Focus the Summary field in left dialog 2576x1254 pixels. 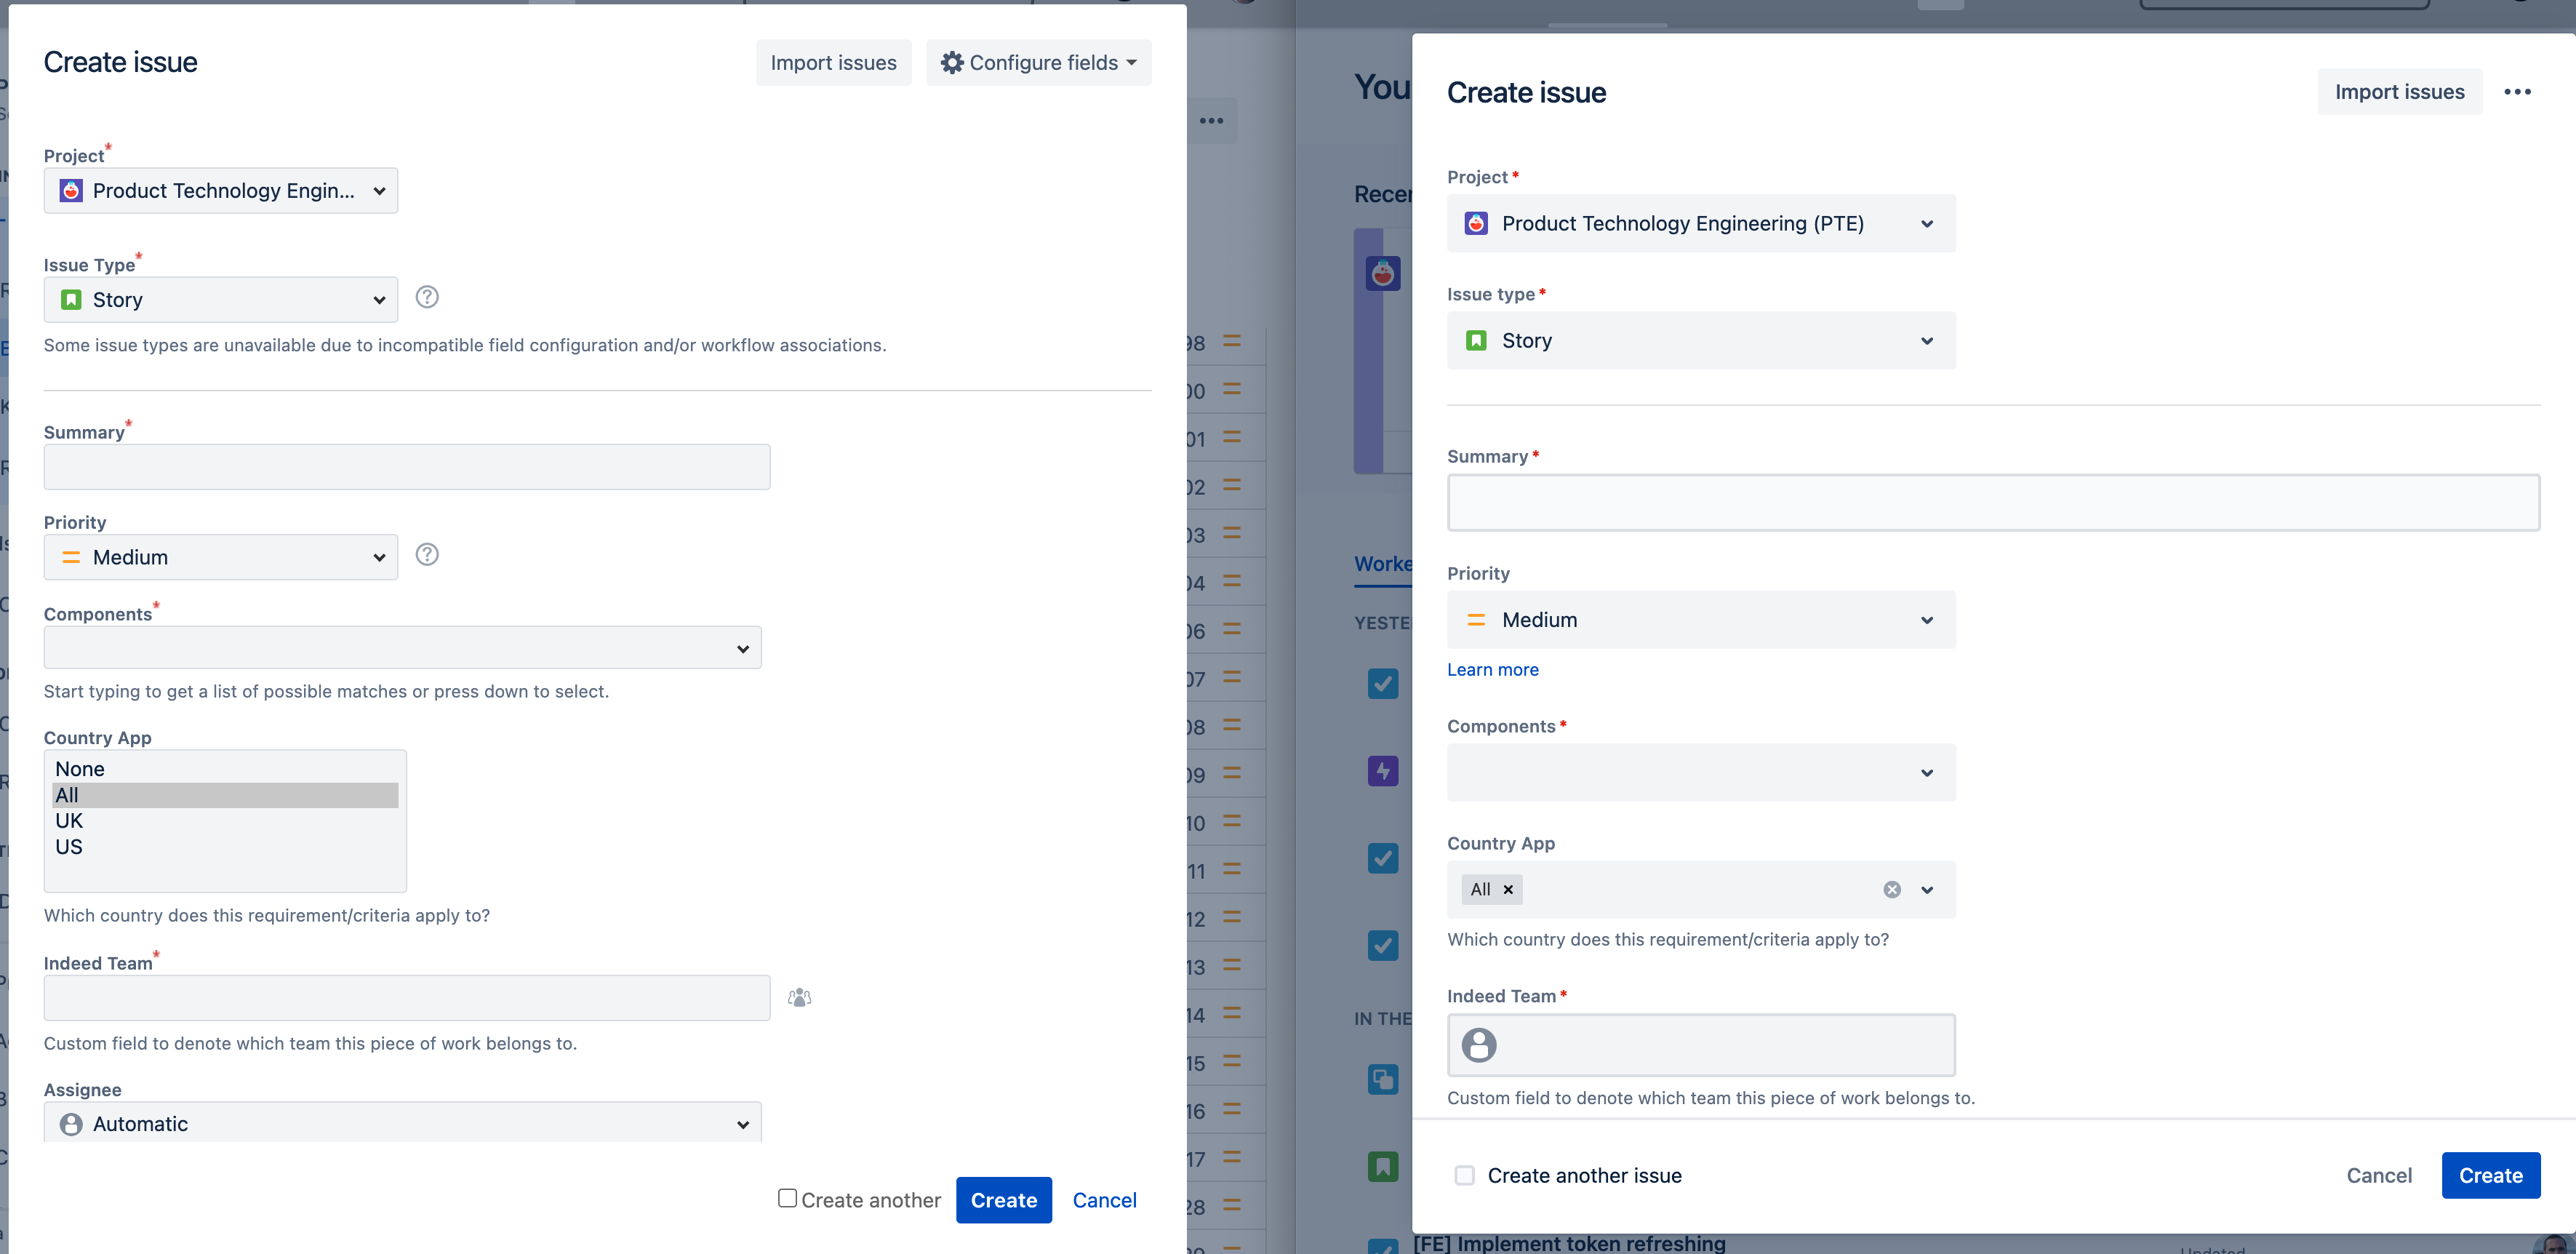coord(407,467)
